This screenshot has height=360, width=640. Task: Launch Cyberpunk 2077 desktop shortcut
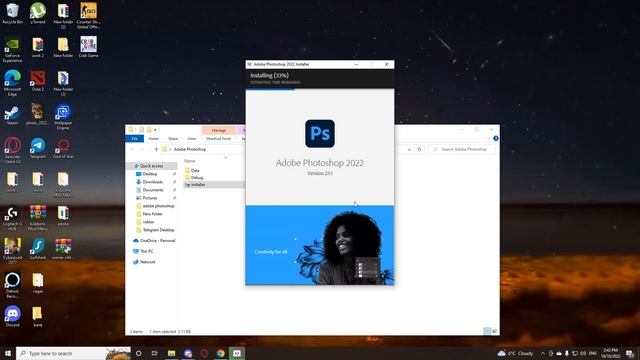(12, 251)
